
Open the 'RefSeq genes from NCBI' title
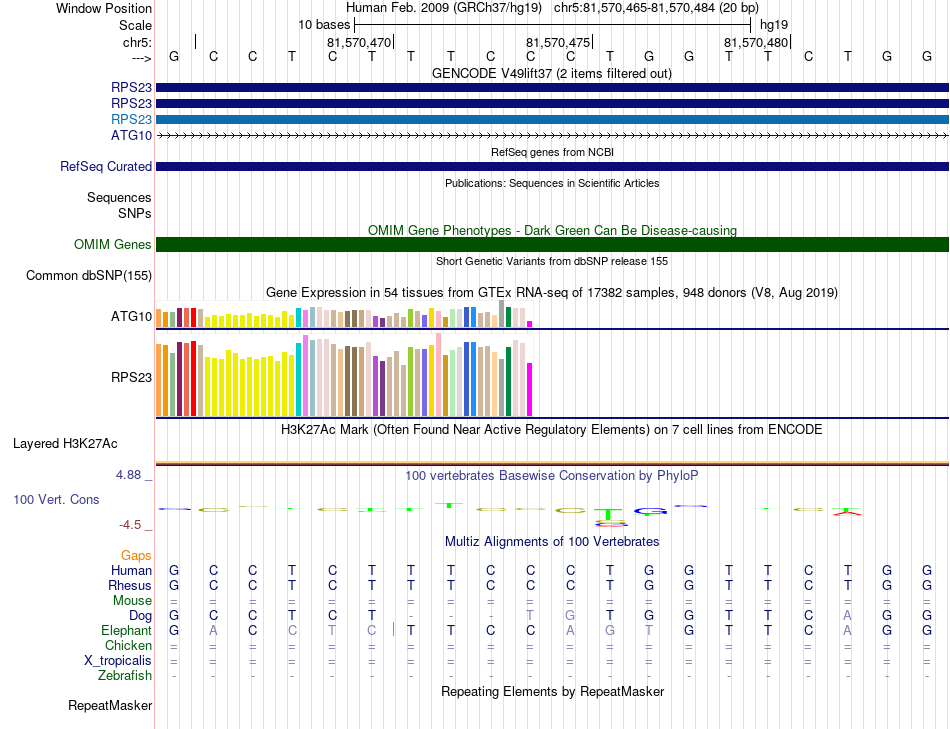pyautogui.click(x=552, y=152)
